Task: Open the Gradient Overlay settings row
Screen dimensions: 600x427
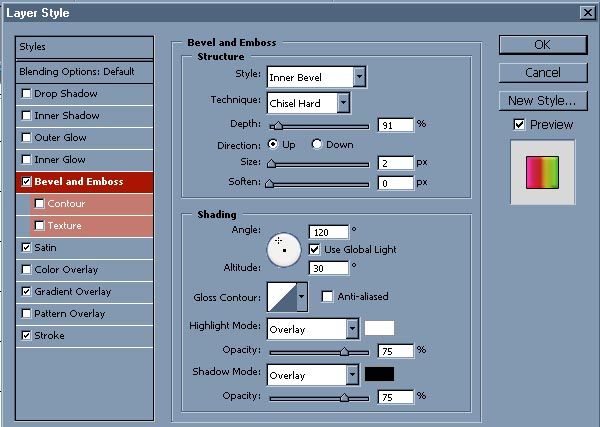Action: 85,292
